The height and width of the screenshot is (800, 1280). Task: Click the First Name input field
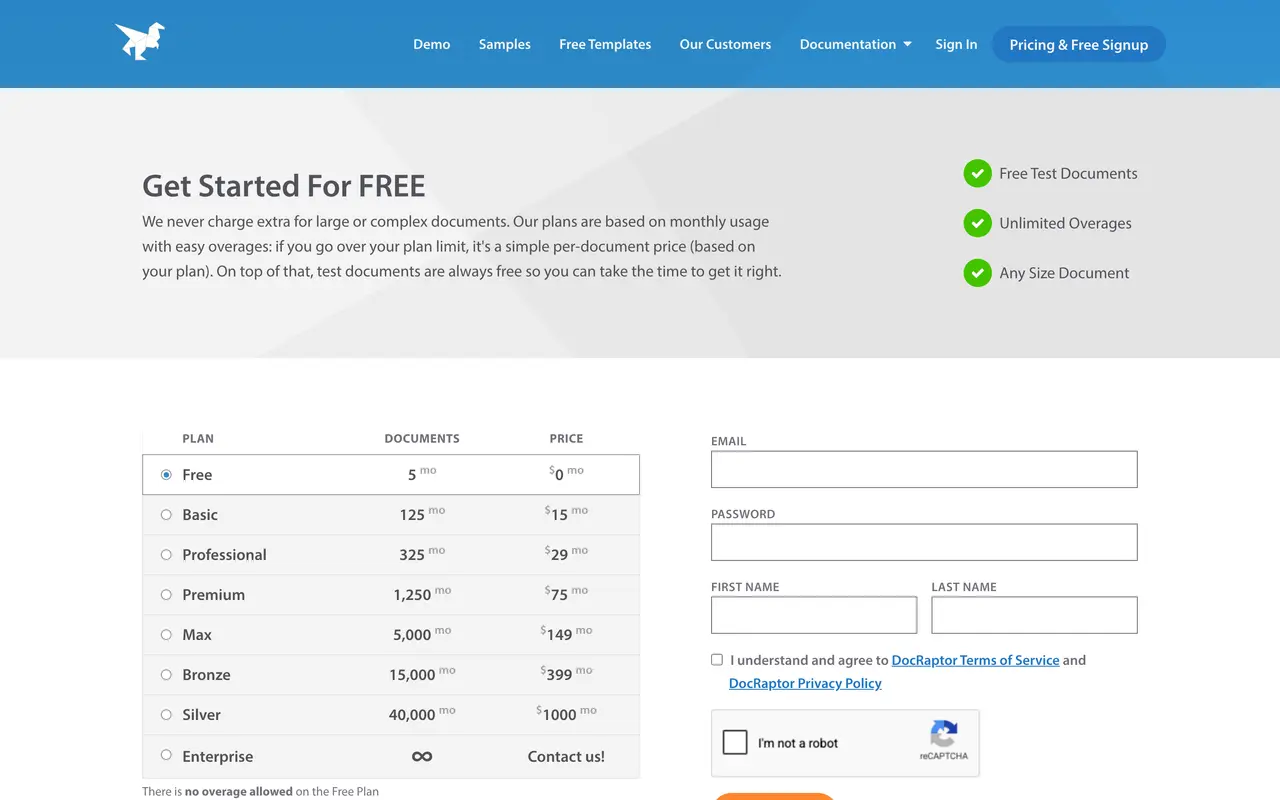pos(814,615)
